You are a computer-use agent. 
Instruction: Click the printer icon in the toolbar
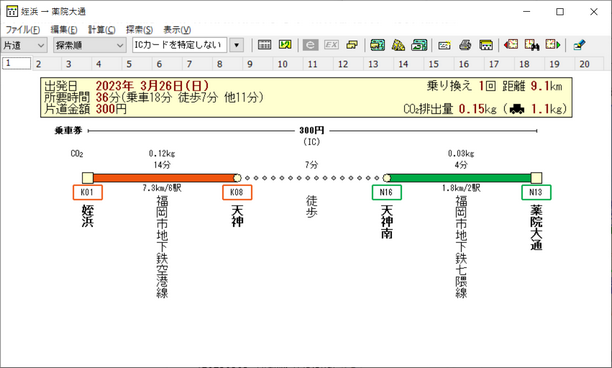(x=465, y=45)
